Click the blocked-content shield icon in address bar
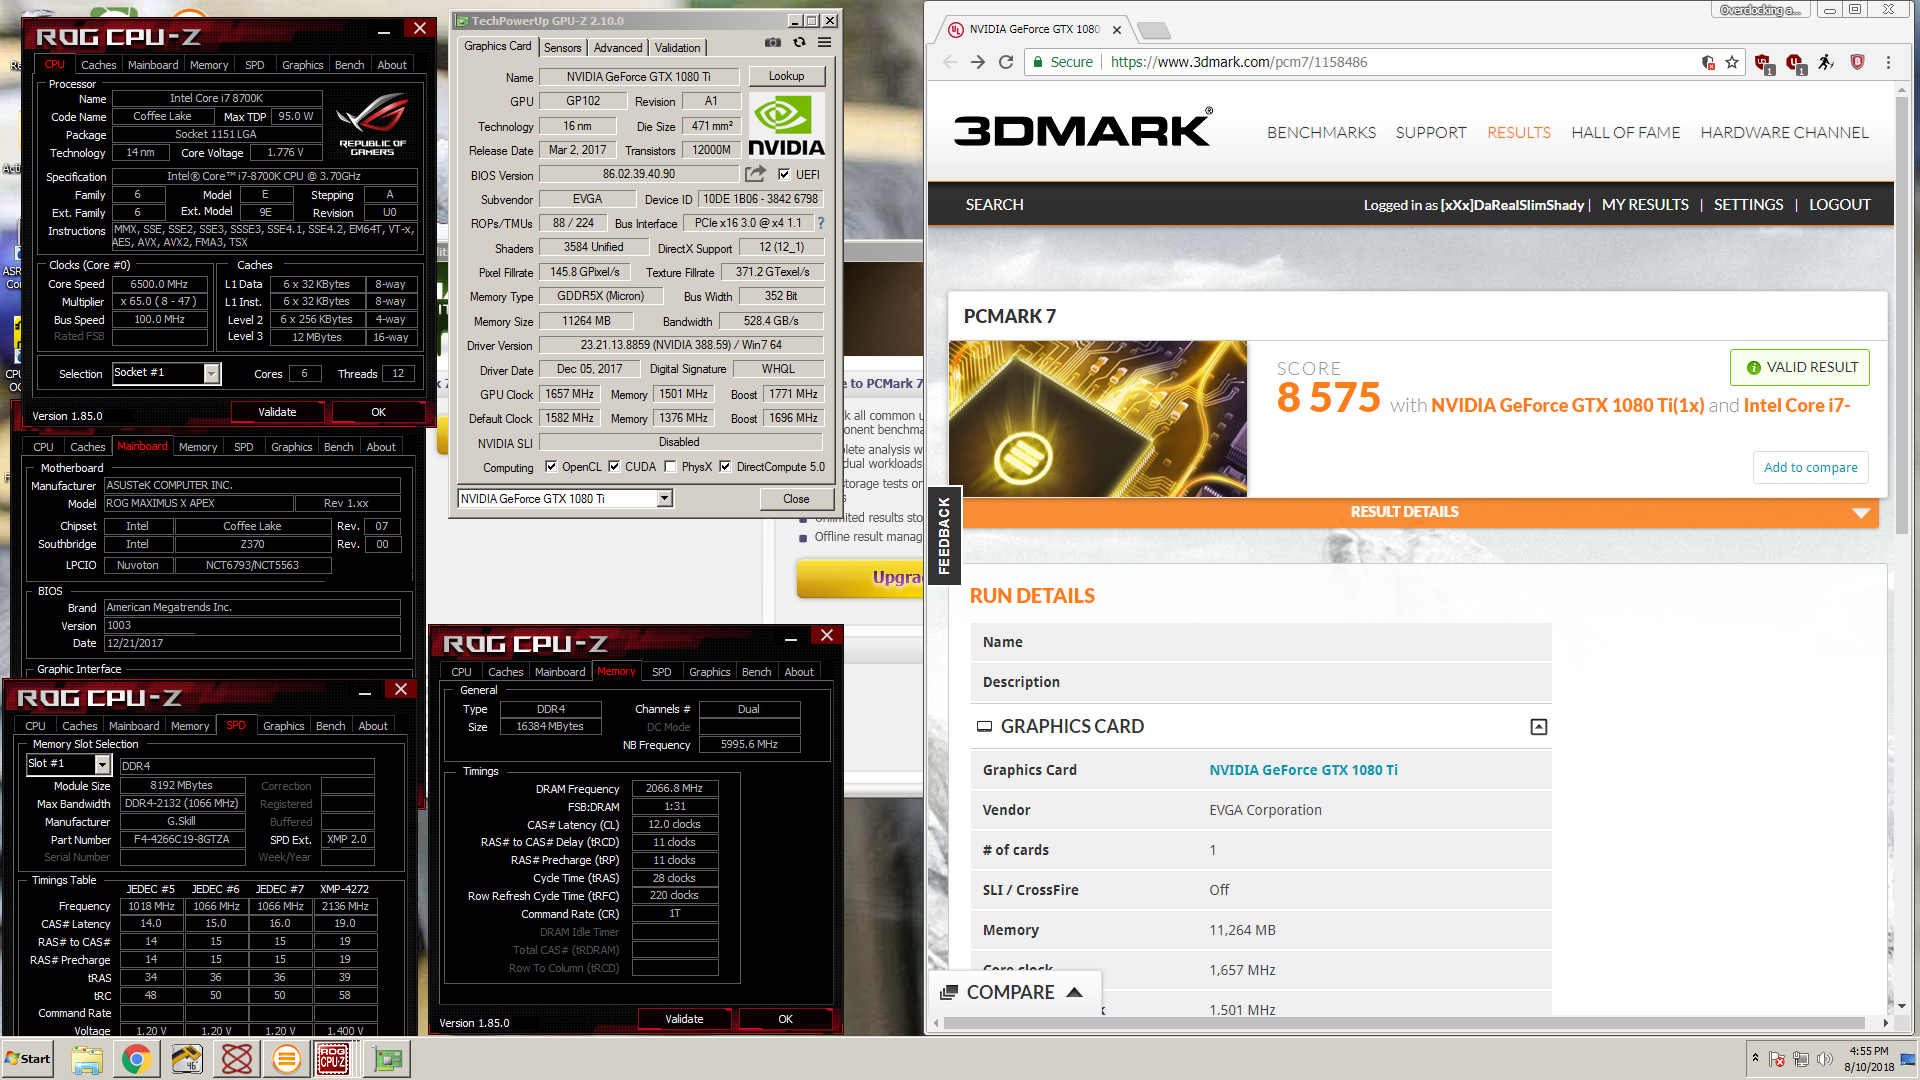Image resolution: width=1920 pixels, height=1080 pixels. 1708,62
